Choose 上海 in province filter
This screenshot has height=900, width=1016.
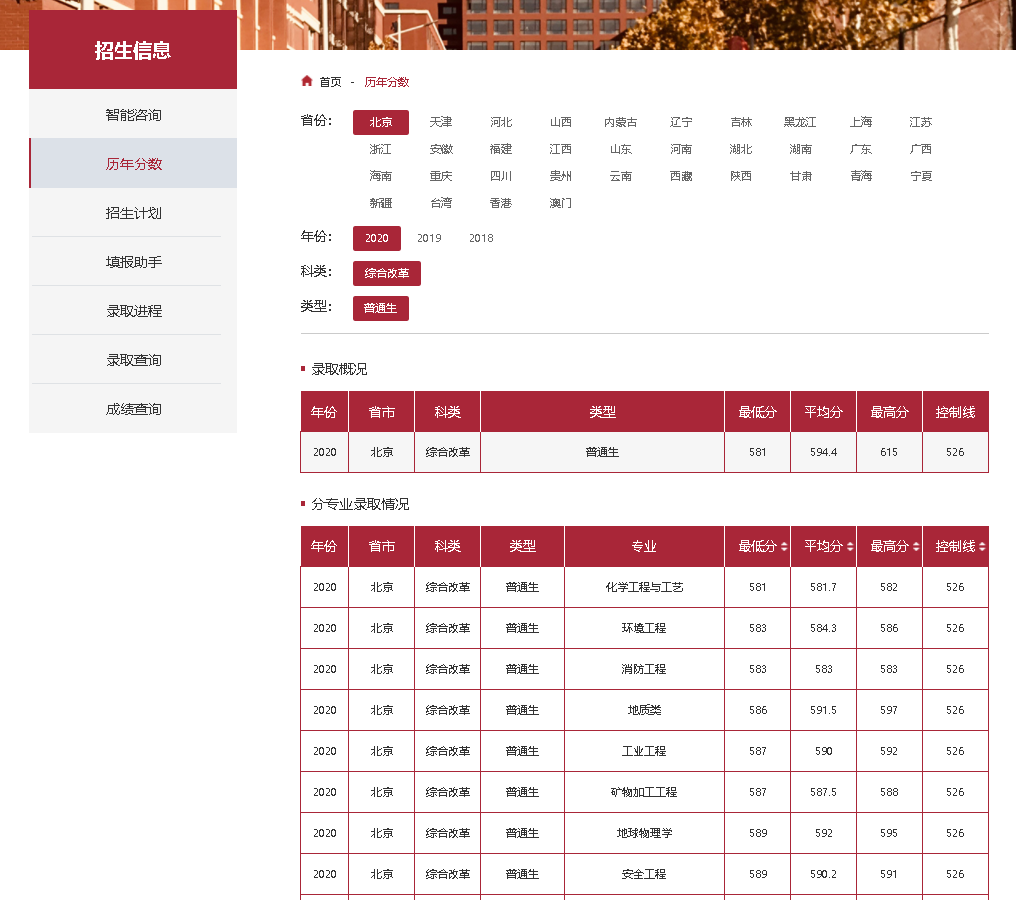861,122
